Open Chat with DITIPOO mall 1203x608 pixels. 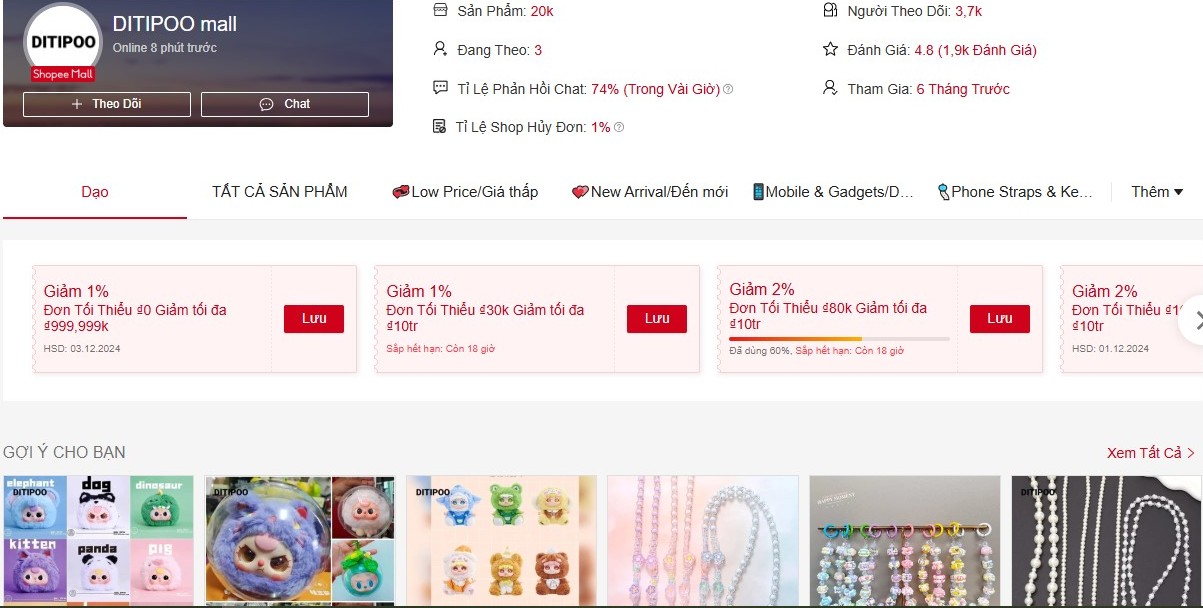click(x=285, y=104)
